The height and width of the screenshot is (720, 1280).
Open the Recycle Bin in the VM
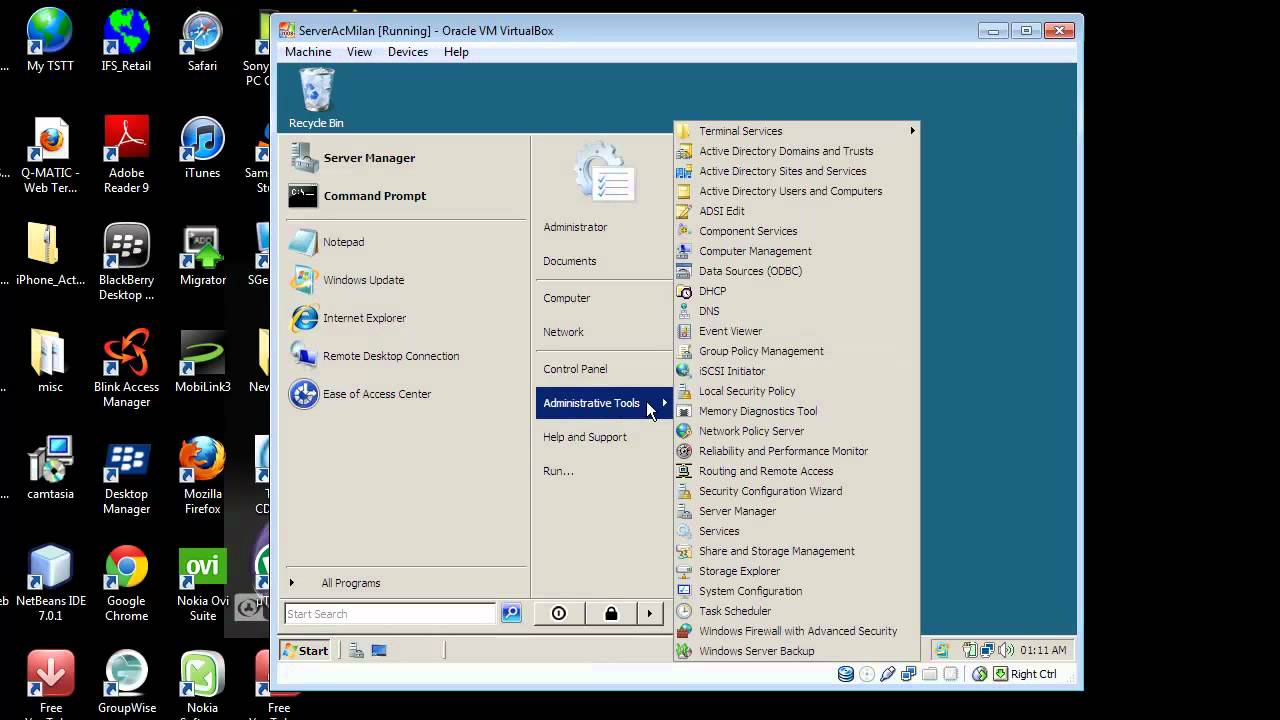pos(316,98)
